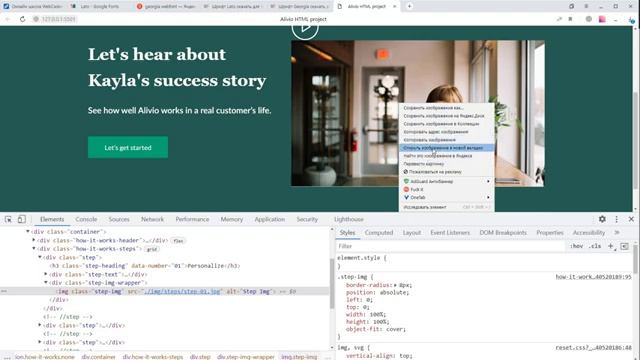Open AdGuard Antibanner submenu arrow
Image resolution: width=640 pixels, height=360 pixels.
click(x=488, y=181)
